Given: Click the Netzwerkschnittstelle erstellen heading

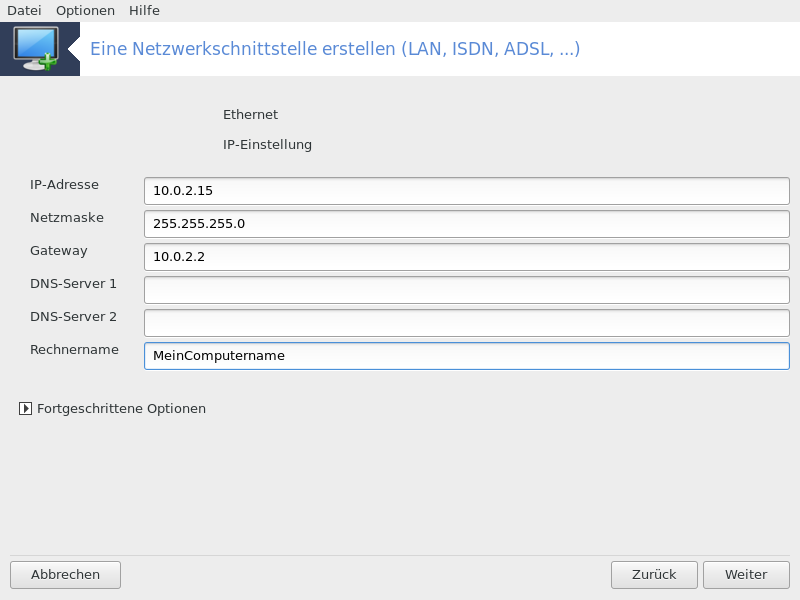Looking at the screenshot, I should tap(335, 49).
